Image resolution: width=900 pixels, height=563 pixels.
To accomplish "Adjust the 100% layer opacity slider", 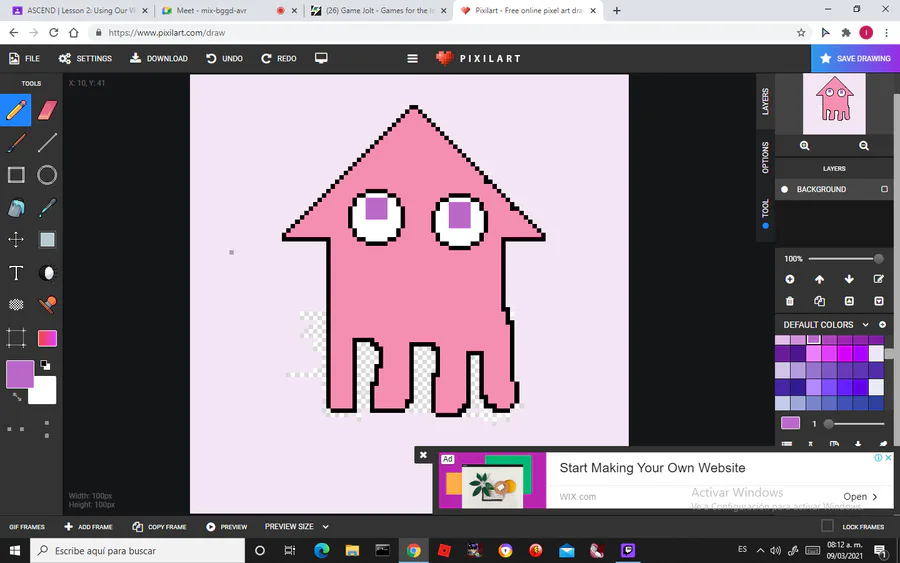I will point(845,259).
